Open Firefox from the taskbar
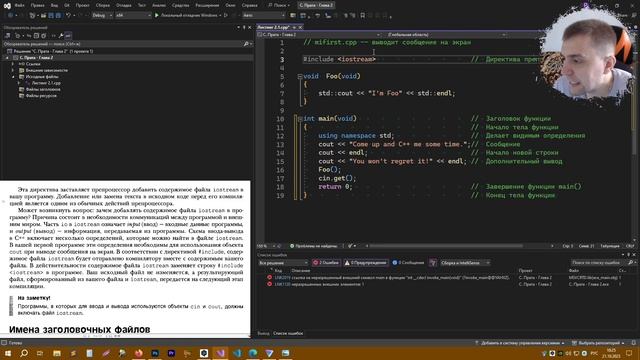Screen dimensions: 640x360 click(x=138, y=353)
